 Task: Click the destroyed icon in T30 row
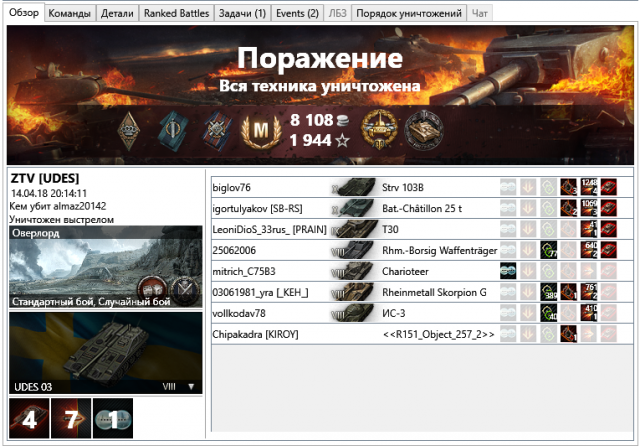click(608, 229)
